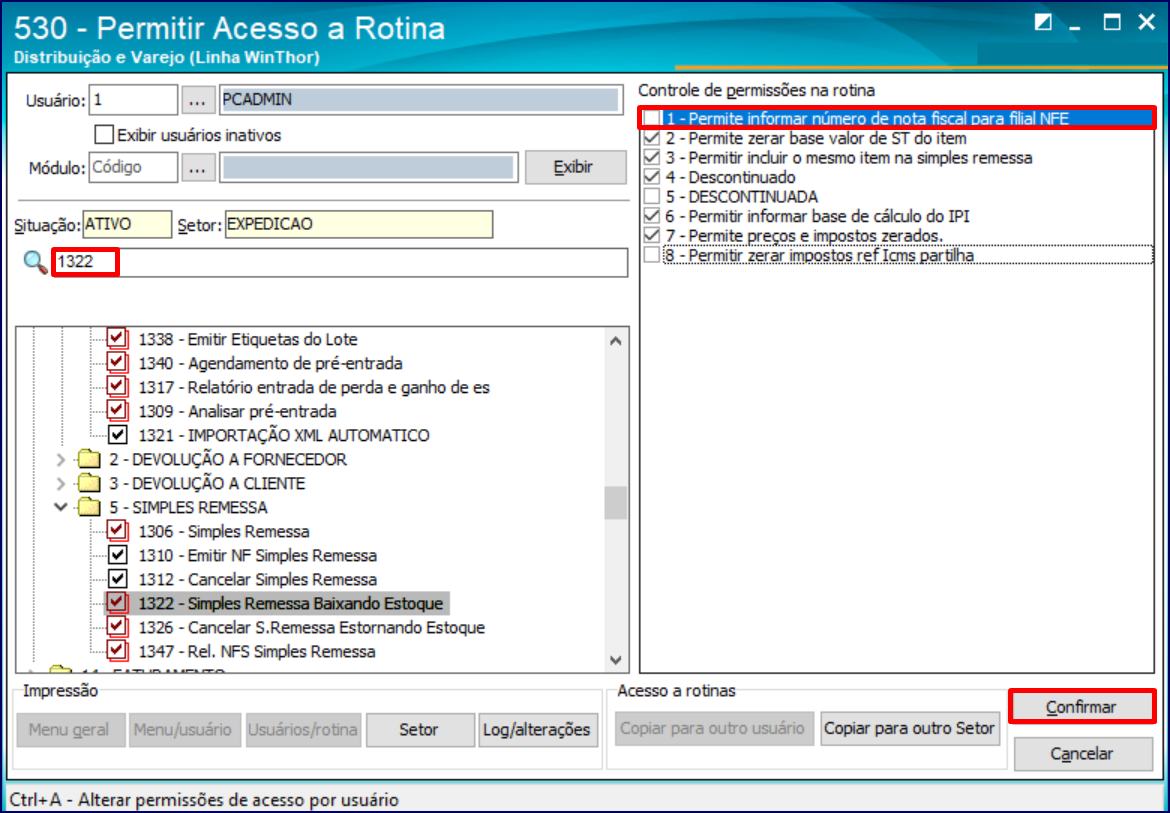Click the Confirmar button
Screen dimensions: 1170x813
1081,706
